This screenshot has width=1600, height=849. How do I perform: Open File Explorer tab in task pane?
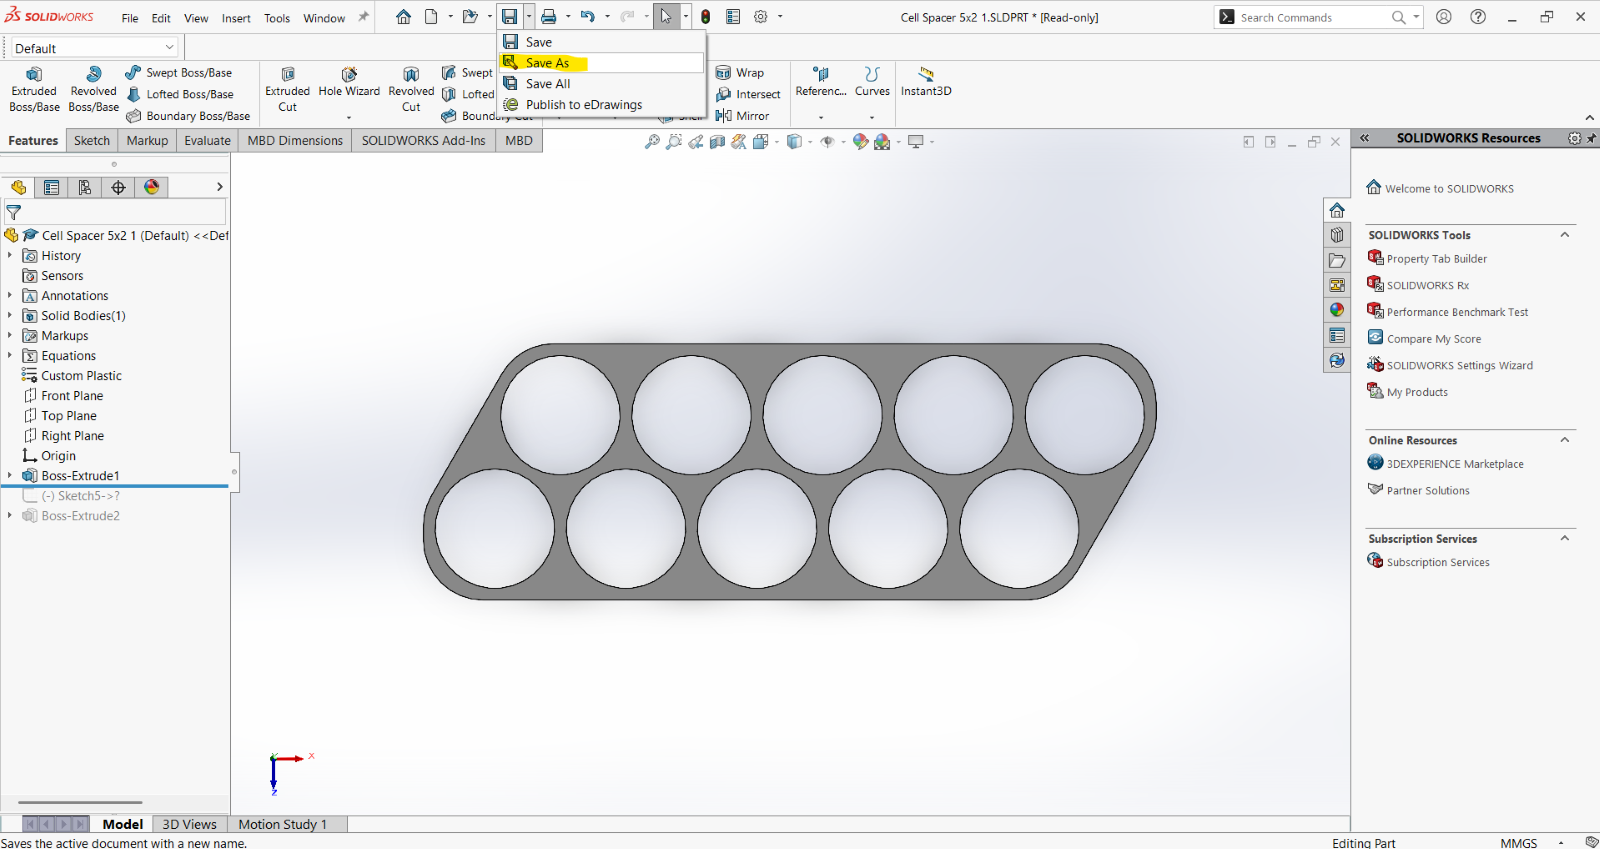1337,260
